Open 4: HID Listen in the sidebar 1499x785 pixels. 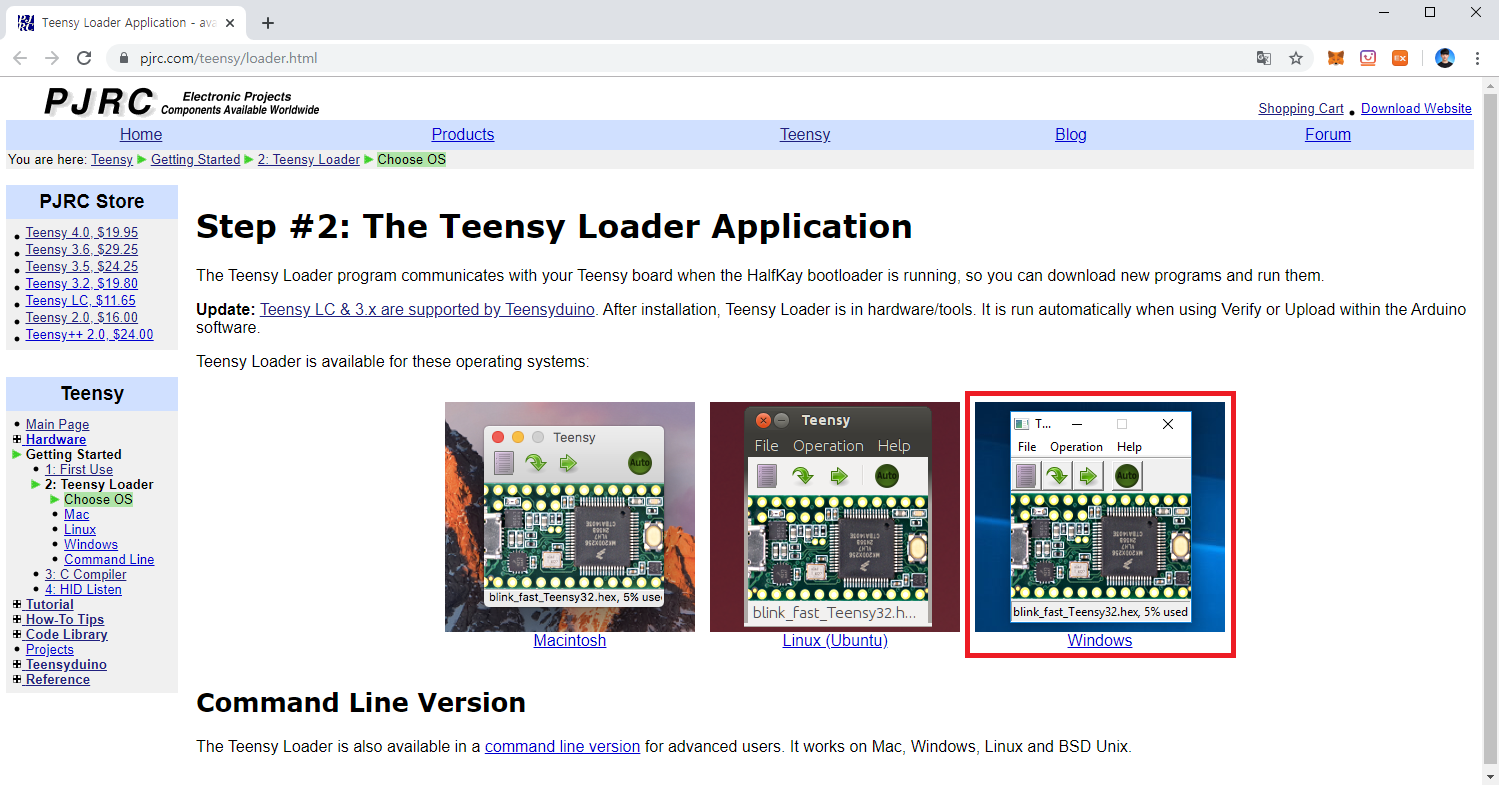(x=83, y=589)
